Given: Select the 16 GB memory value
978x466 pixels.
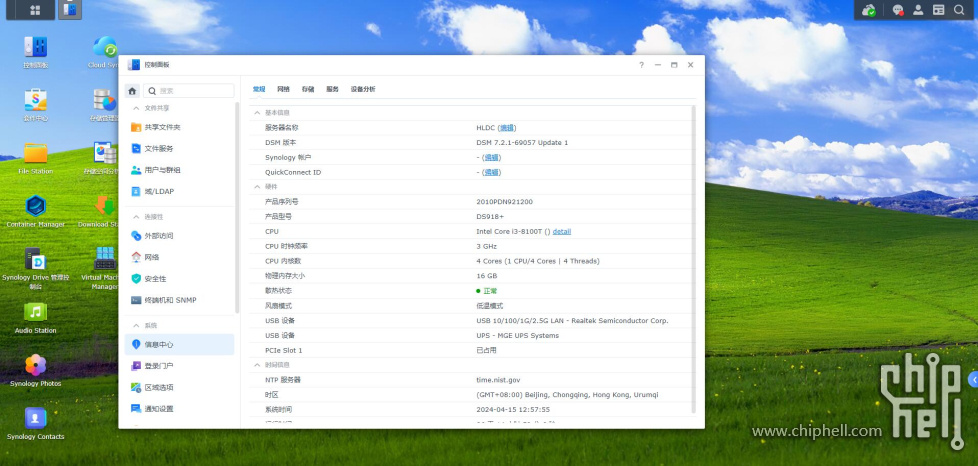Looking at the screenshot, I should [487, 276].
